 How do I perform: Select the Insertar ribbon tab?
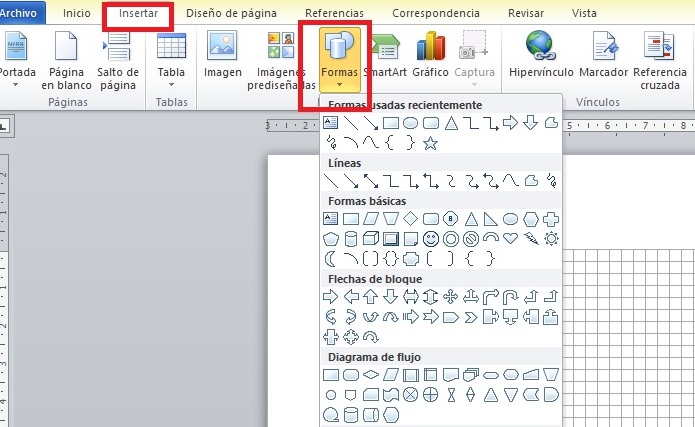coord(138,13)
